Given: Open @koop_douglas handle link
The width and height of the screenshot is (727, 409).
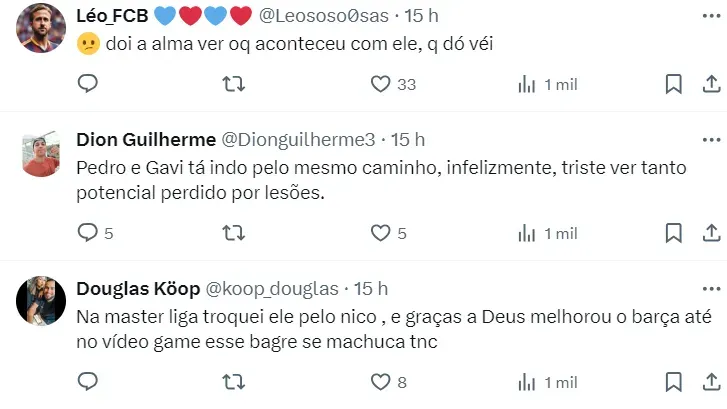Looking at the screenshot, I should point(272,288).
